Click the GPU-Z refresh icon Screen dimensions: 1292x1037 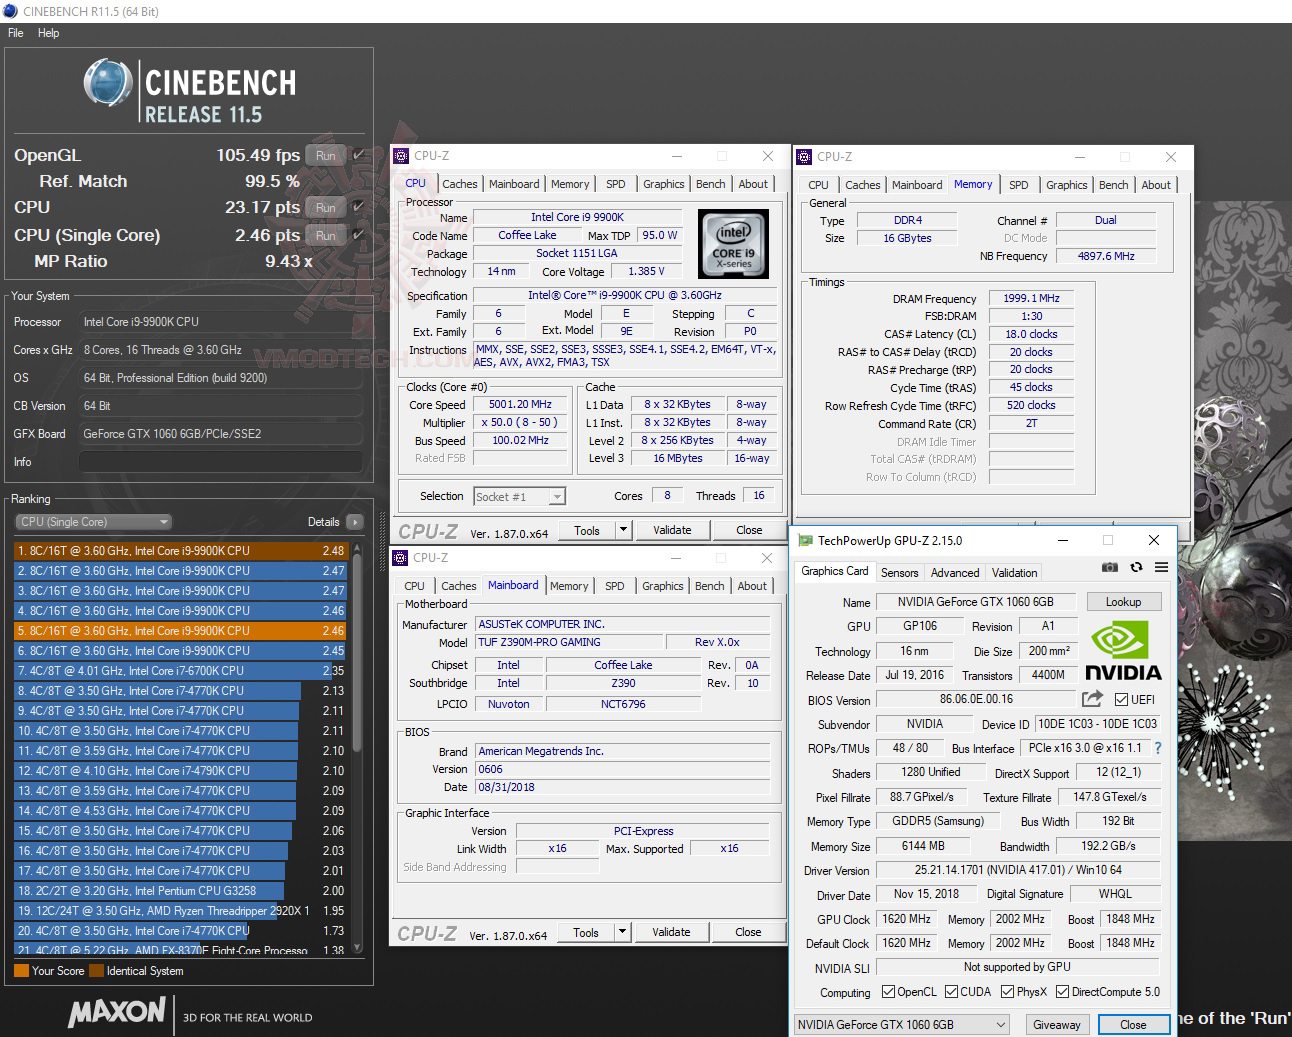click(1136, 567)
